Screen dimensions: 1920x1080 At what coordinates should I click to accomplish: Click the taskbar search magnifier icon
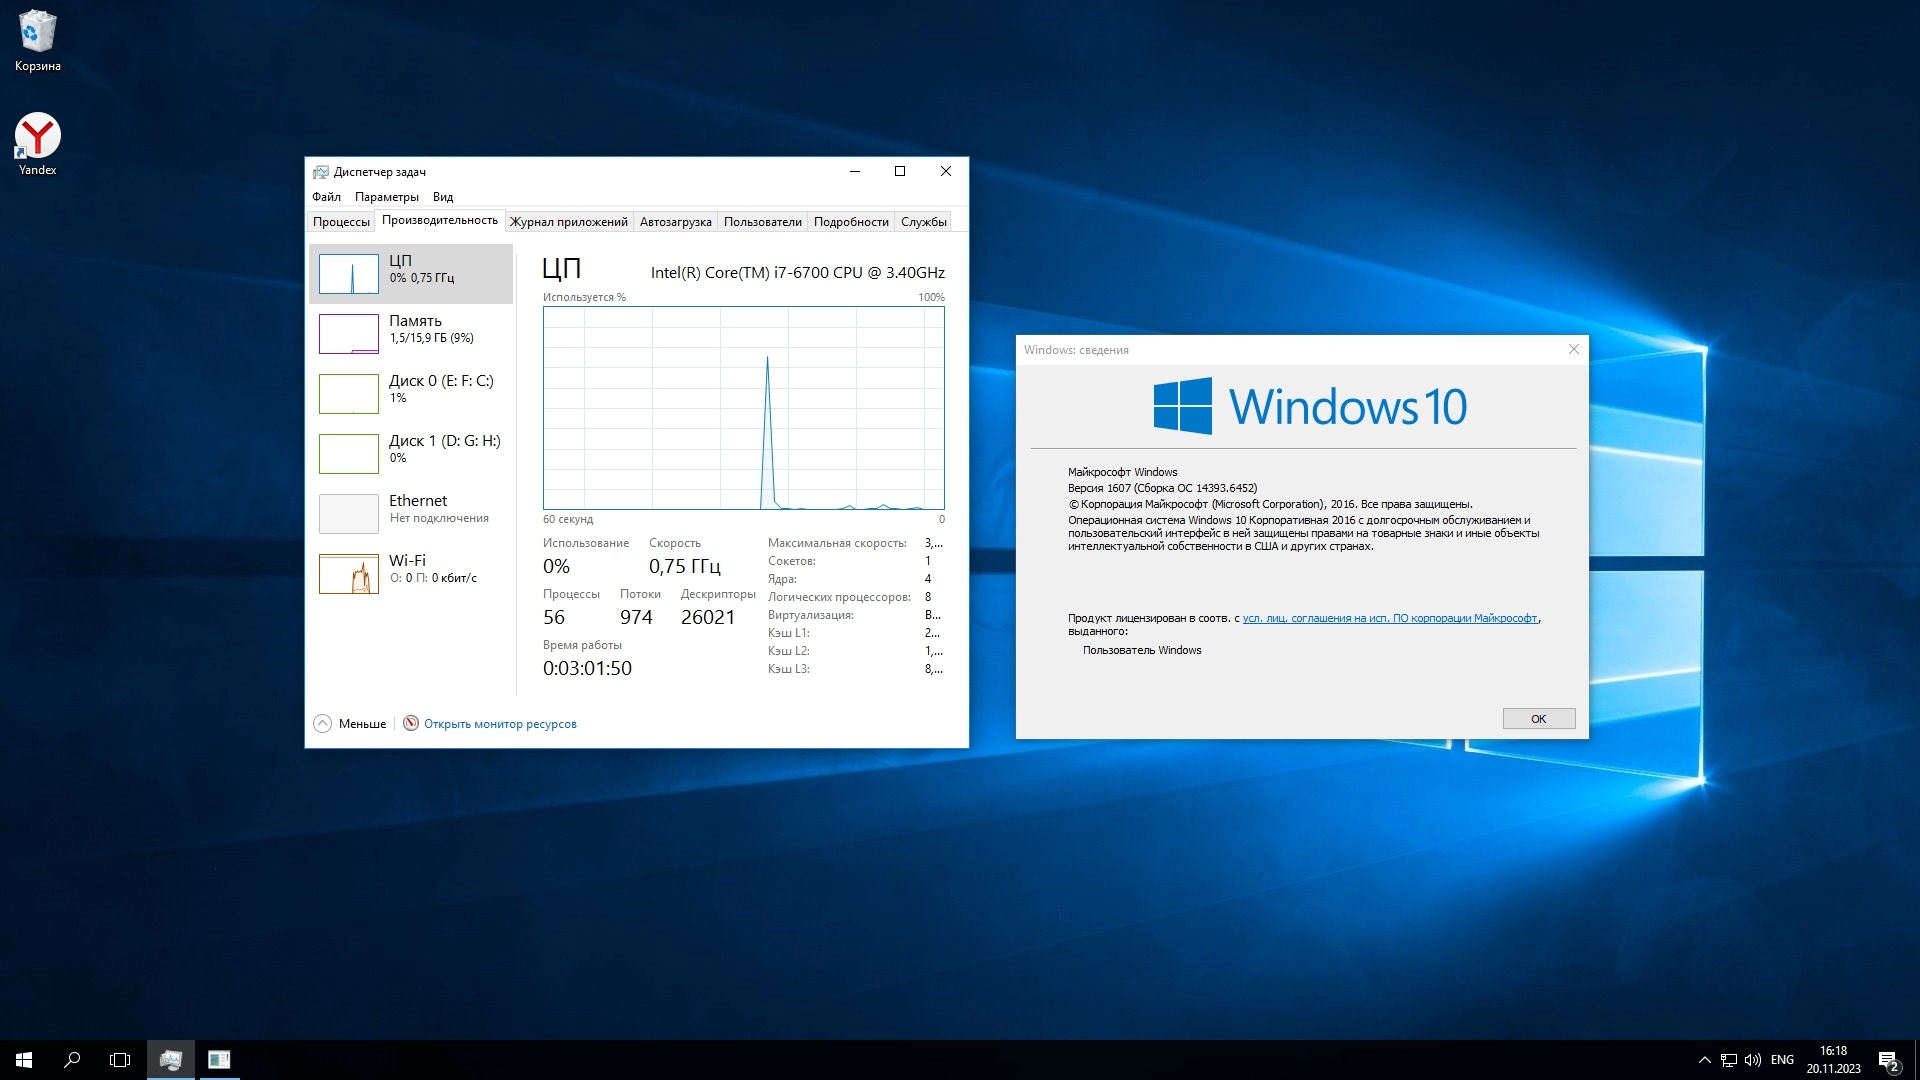[x=72, y=1060]
